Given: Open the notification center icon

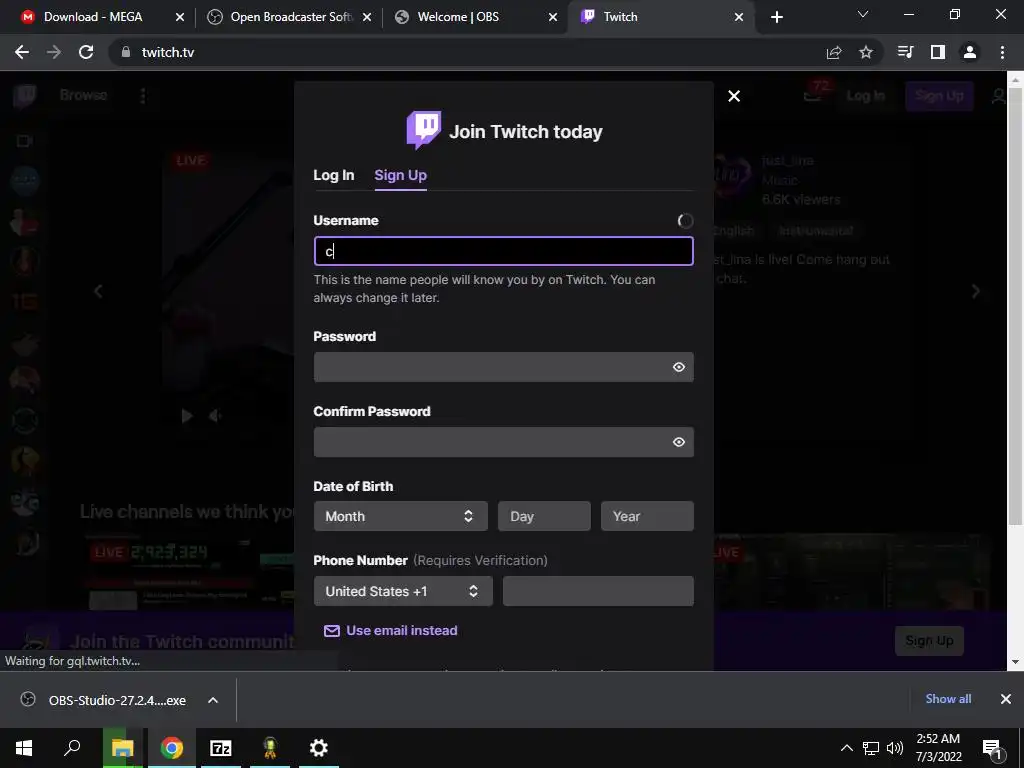Looking at the screenshot, I should click(x=992, y=748).
